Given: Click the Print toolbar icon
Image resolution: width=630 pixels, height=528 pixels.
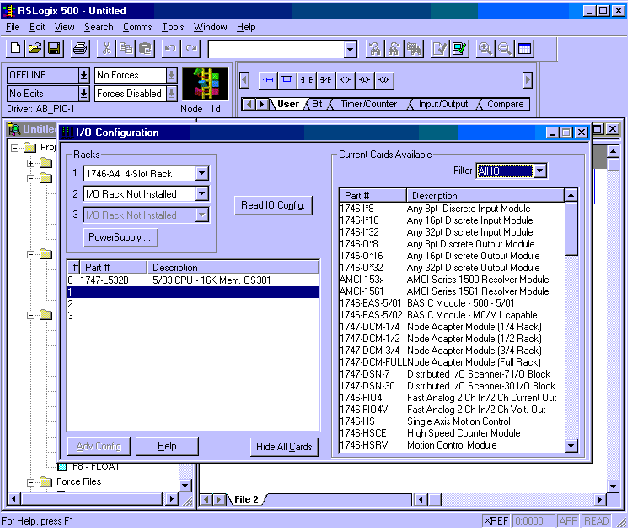Looking at the screenshot, I should click(x=80, y=49).
